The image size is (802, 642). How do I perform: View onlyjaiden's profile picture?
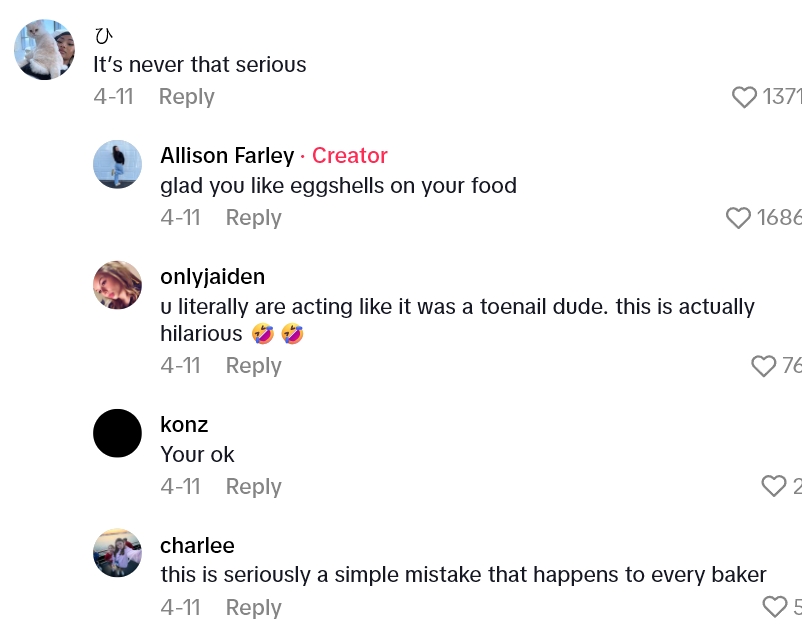117,285
